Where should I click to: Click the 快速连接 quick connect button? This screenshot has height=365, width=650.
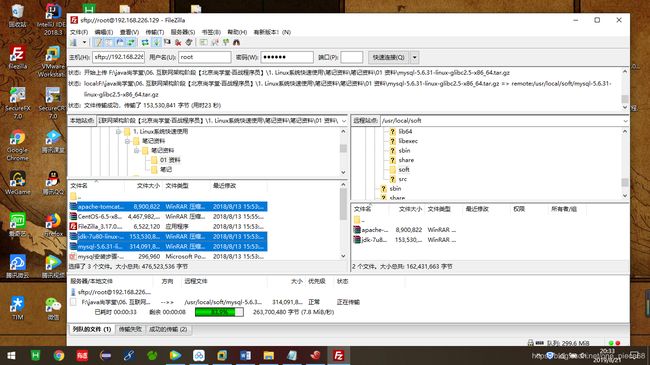coord(388,57)
